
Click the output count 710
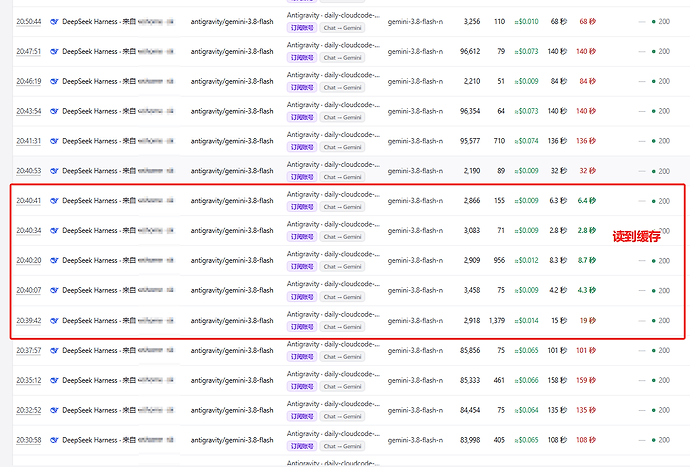499,141
